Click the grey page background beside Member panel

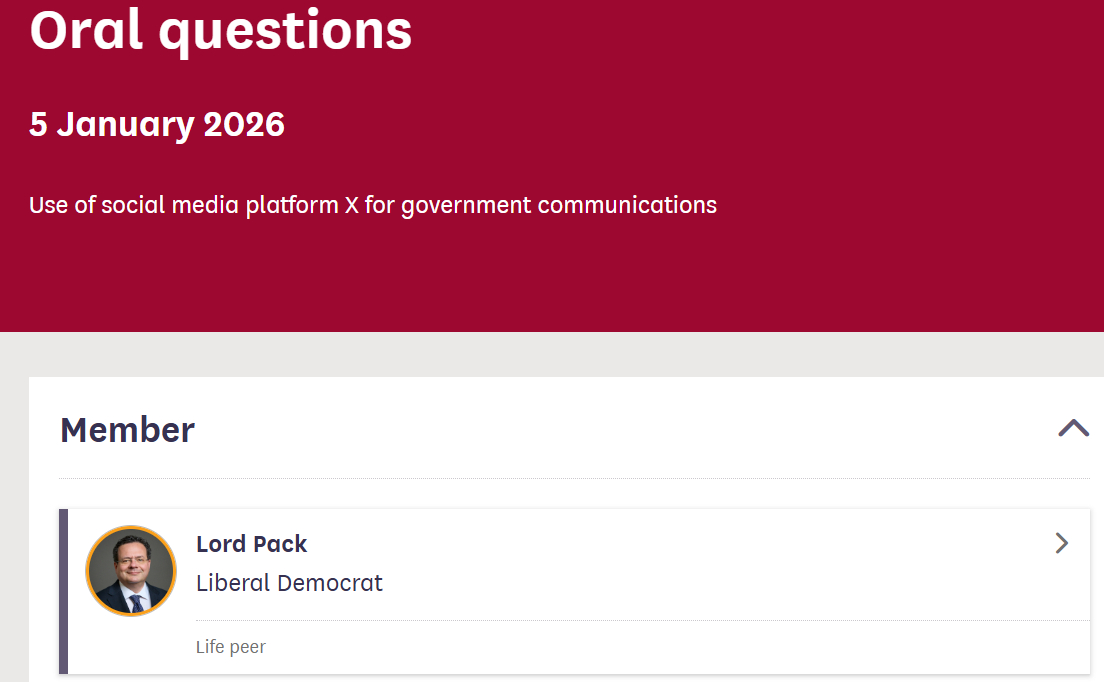click(14, 500)
